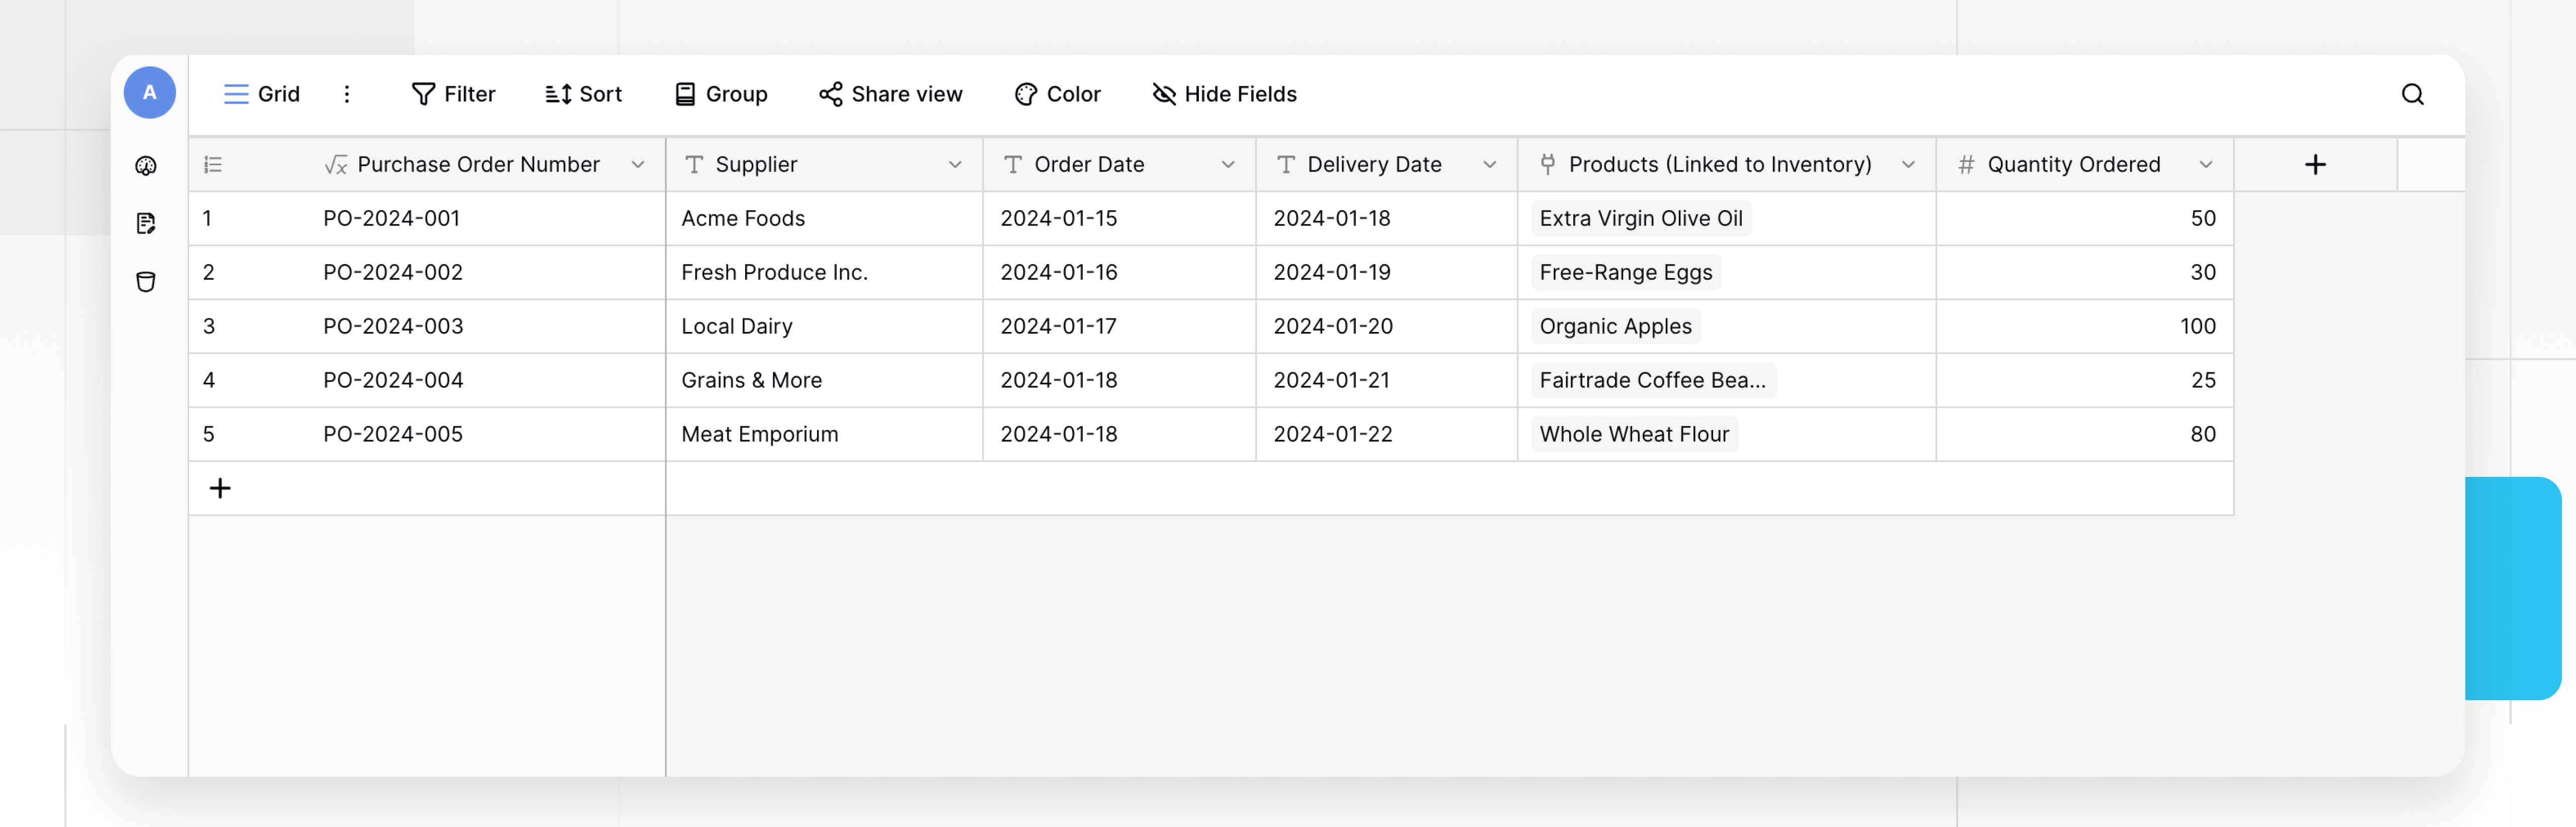
Task: Open the Group menu
Action: pos(721,94)
